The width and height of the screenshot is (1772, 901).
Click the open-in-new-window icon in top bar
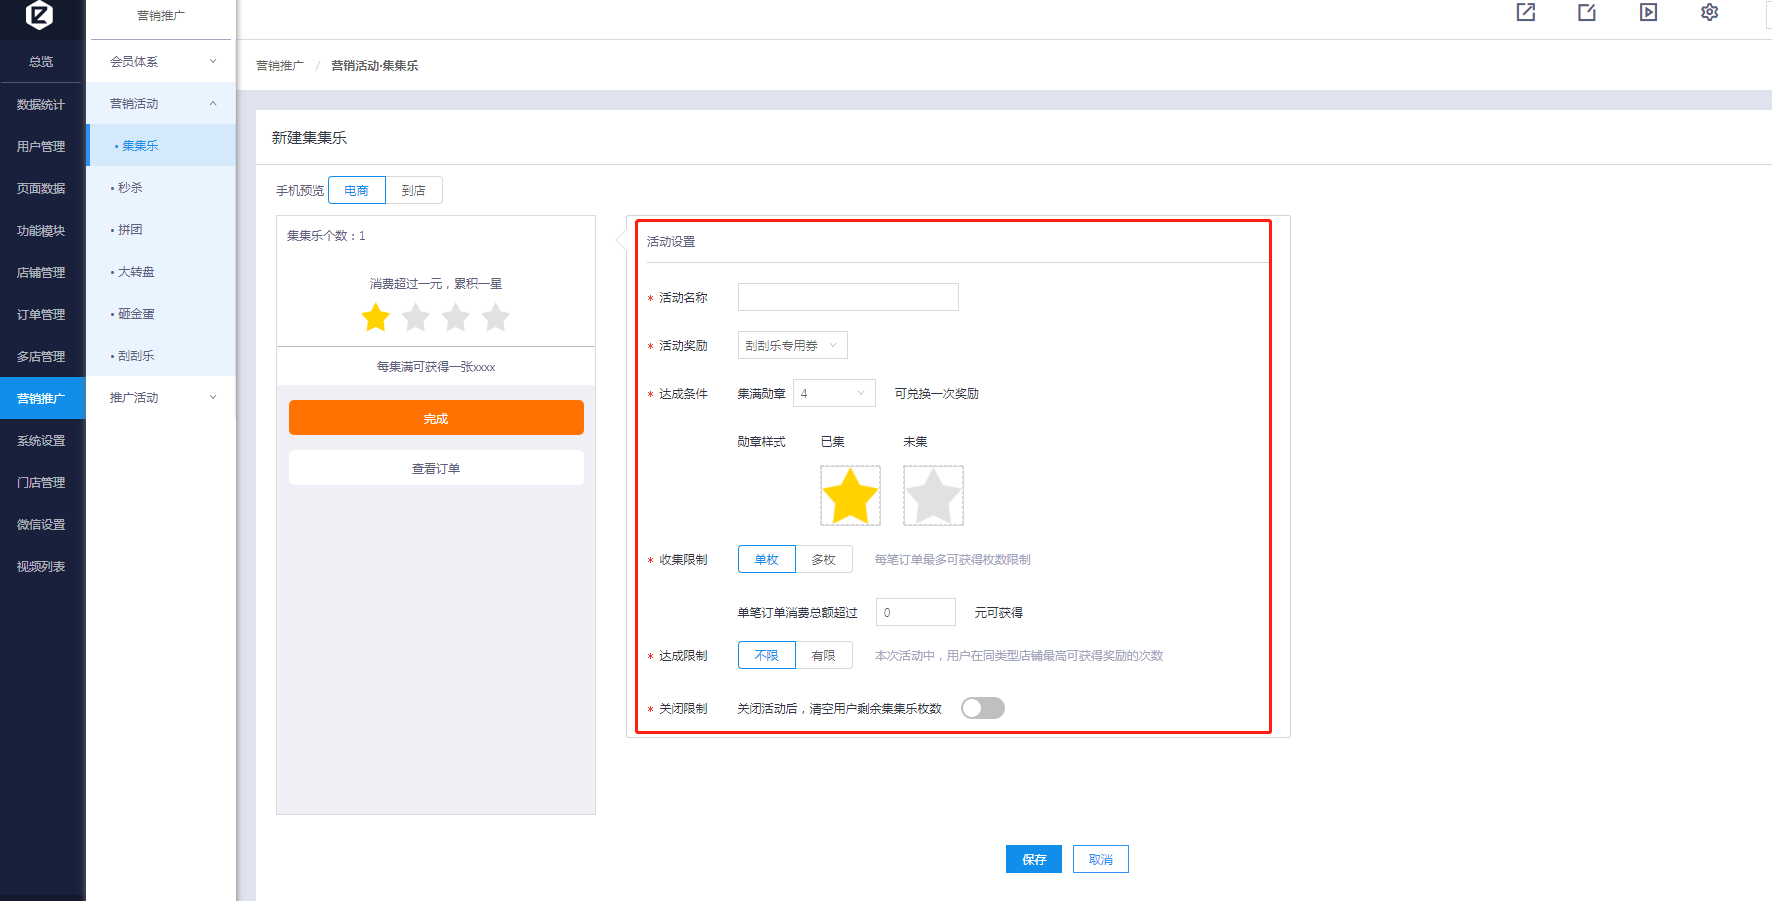(x=1525, y=12)
